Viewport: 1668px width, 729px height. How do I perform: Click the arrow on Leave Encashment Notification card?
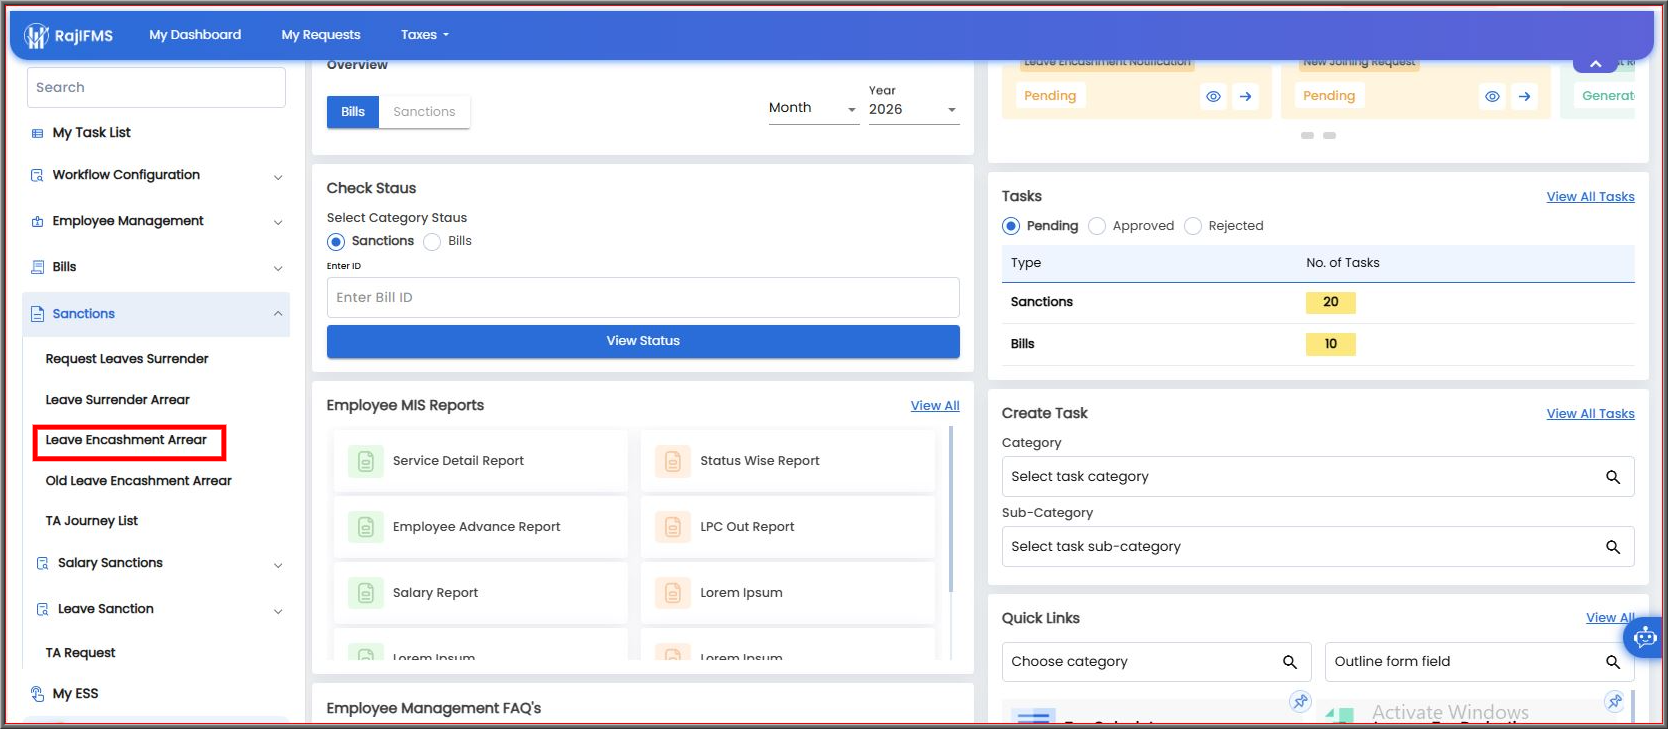pos(1246,97)
